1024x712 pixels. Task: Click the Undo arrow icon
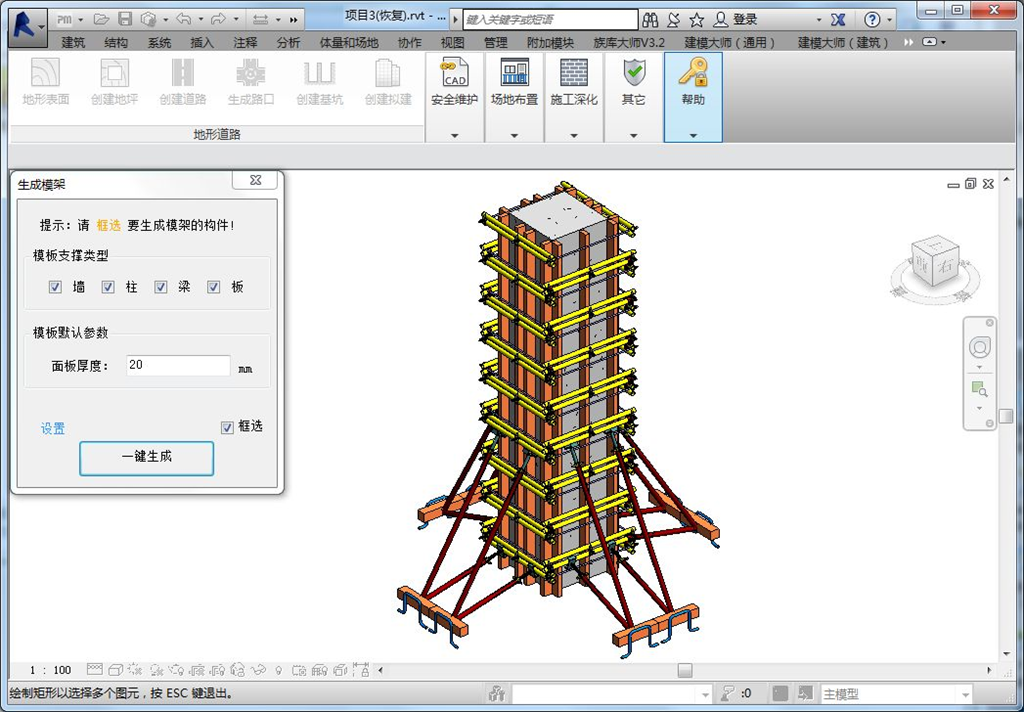pos(184,20)
